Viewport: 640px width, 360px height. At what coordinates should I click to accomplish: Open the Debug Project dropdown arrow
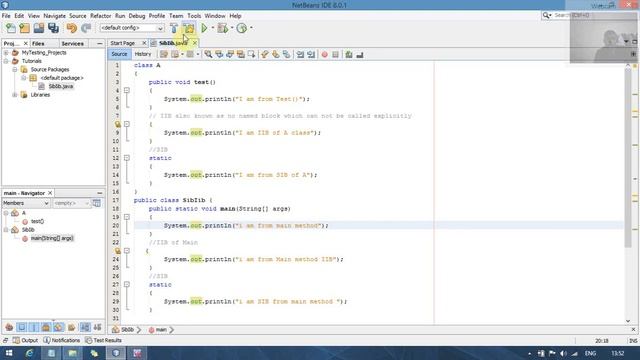pos(232,28)
